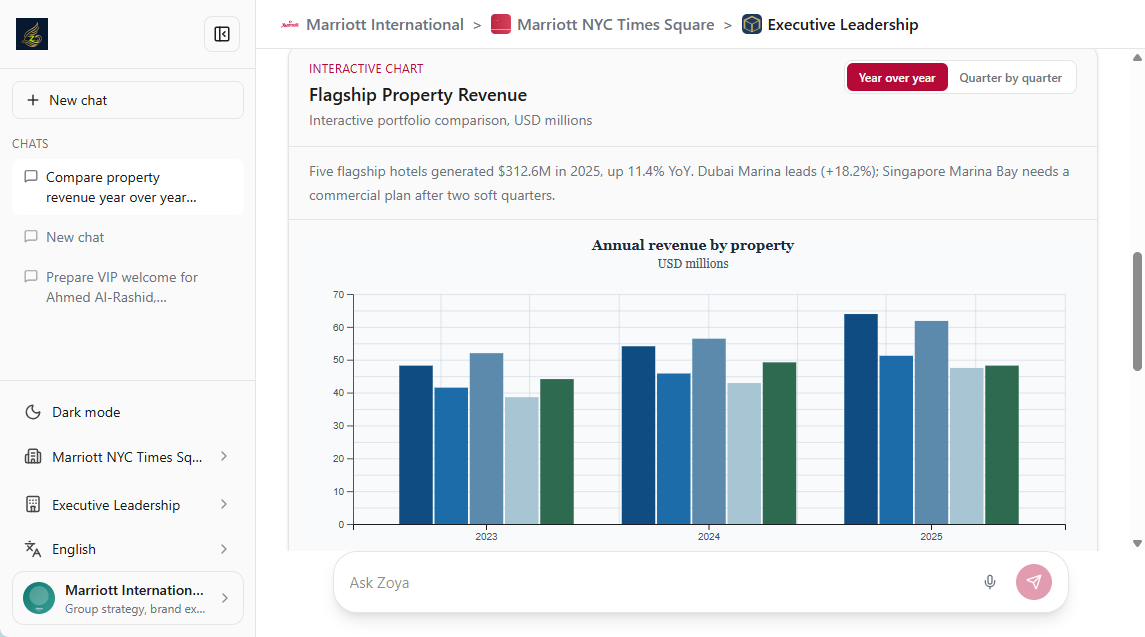Click the cube icon in breadcrumb
The width and height of the screenshot is (1145, 637).
point(751,25)
